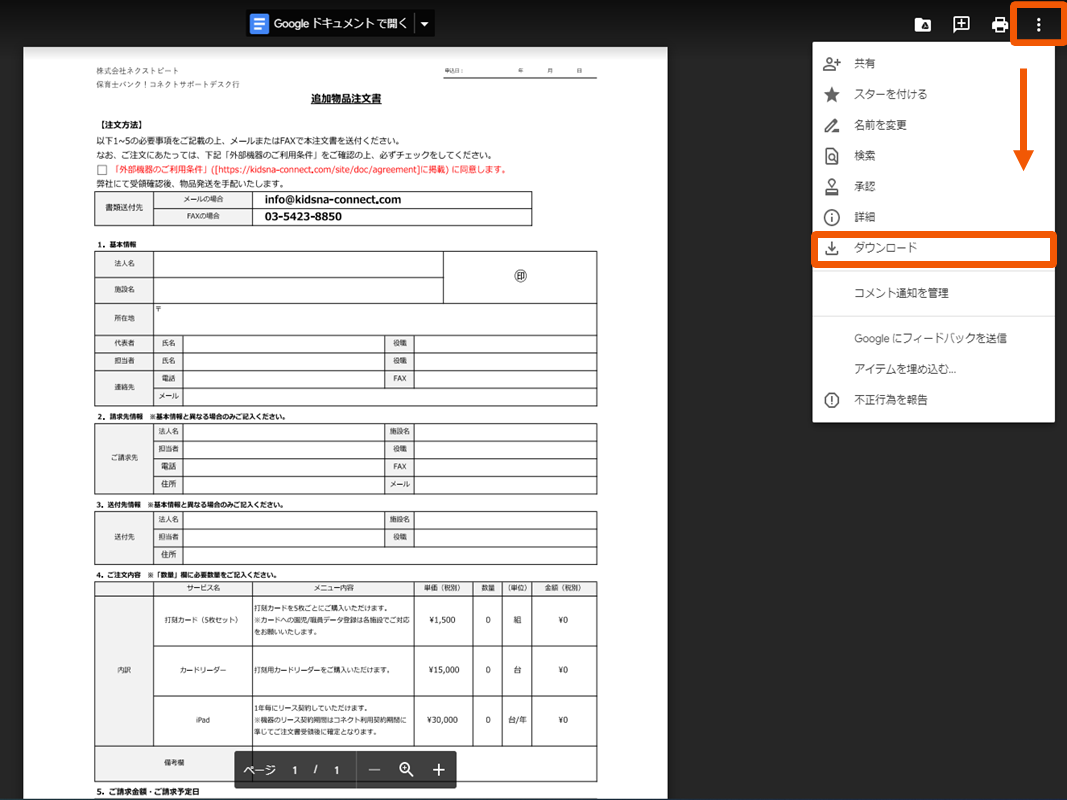
Task: Click Google にフィードバックを送信
Action: click(930, 339)
